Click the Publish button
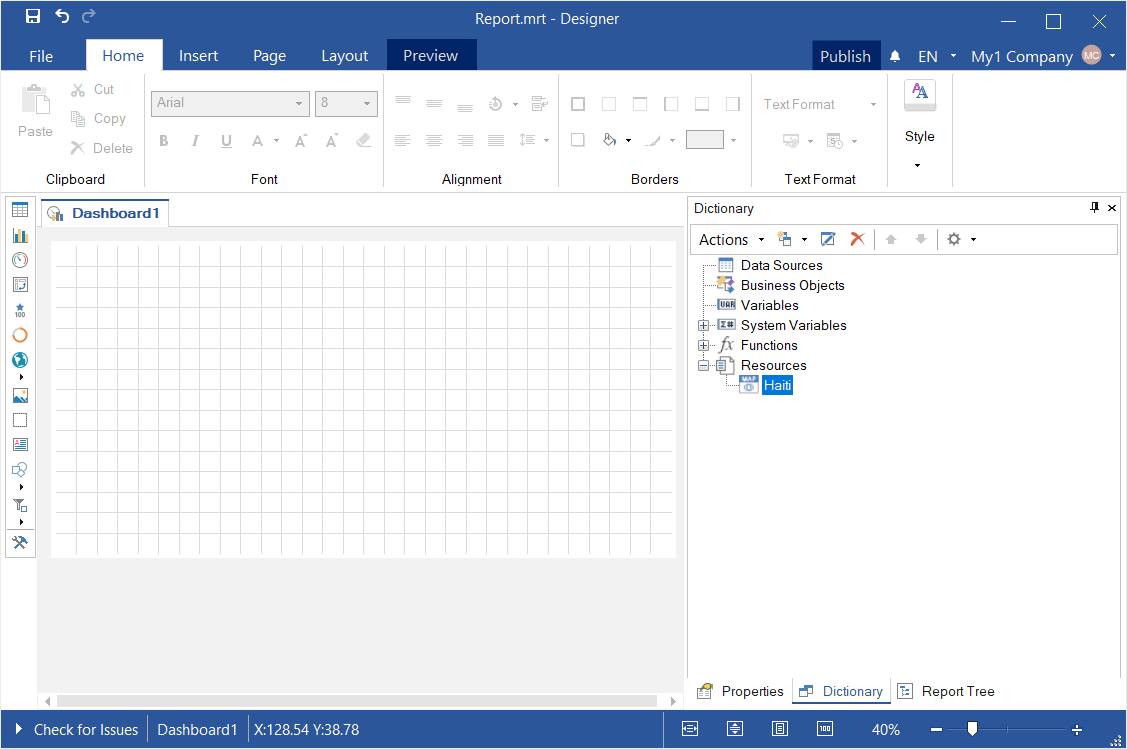 (845, 56)
